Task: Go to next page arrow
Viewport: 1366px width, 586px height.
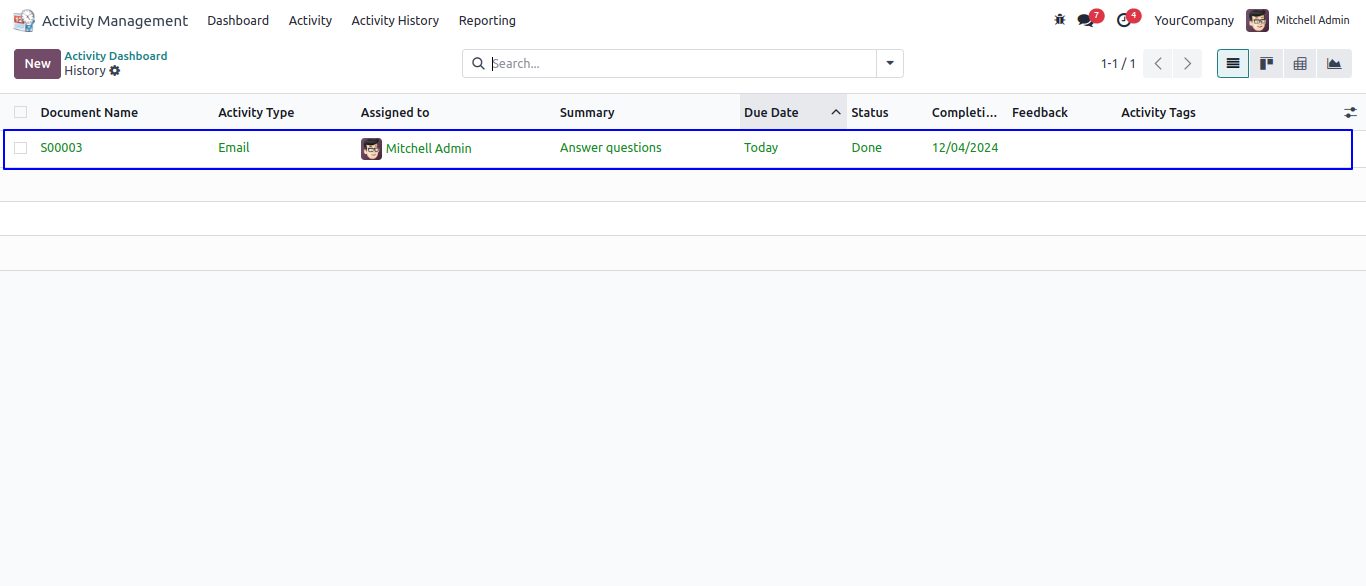Action: pos(1187,64)
